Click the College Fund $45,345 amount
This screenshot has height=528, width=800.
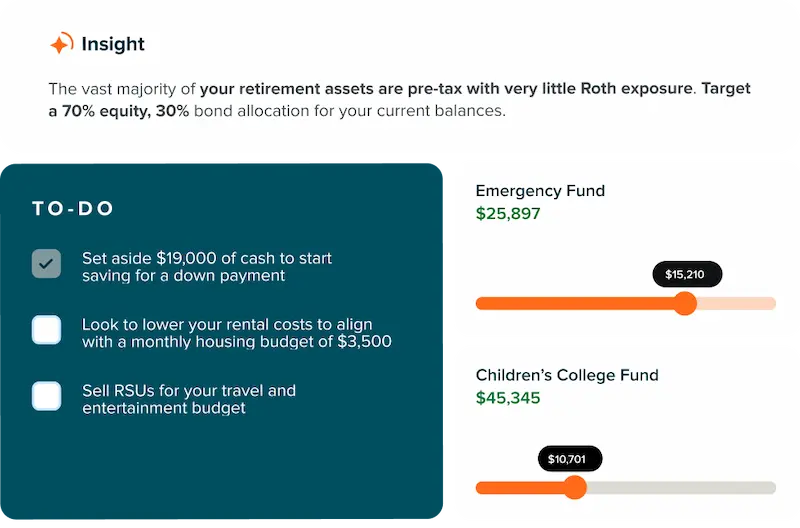click(508, 398)
